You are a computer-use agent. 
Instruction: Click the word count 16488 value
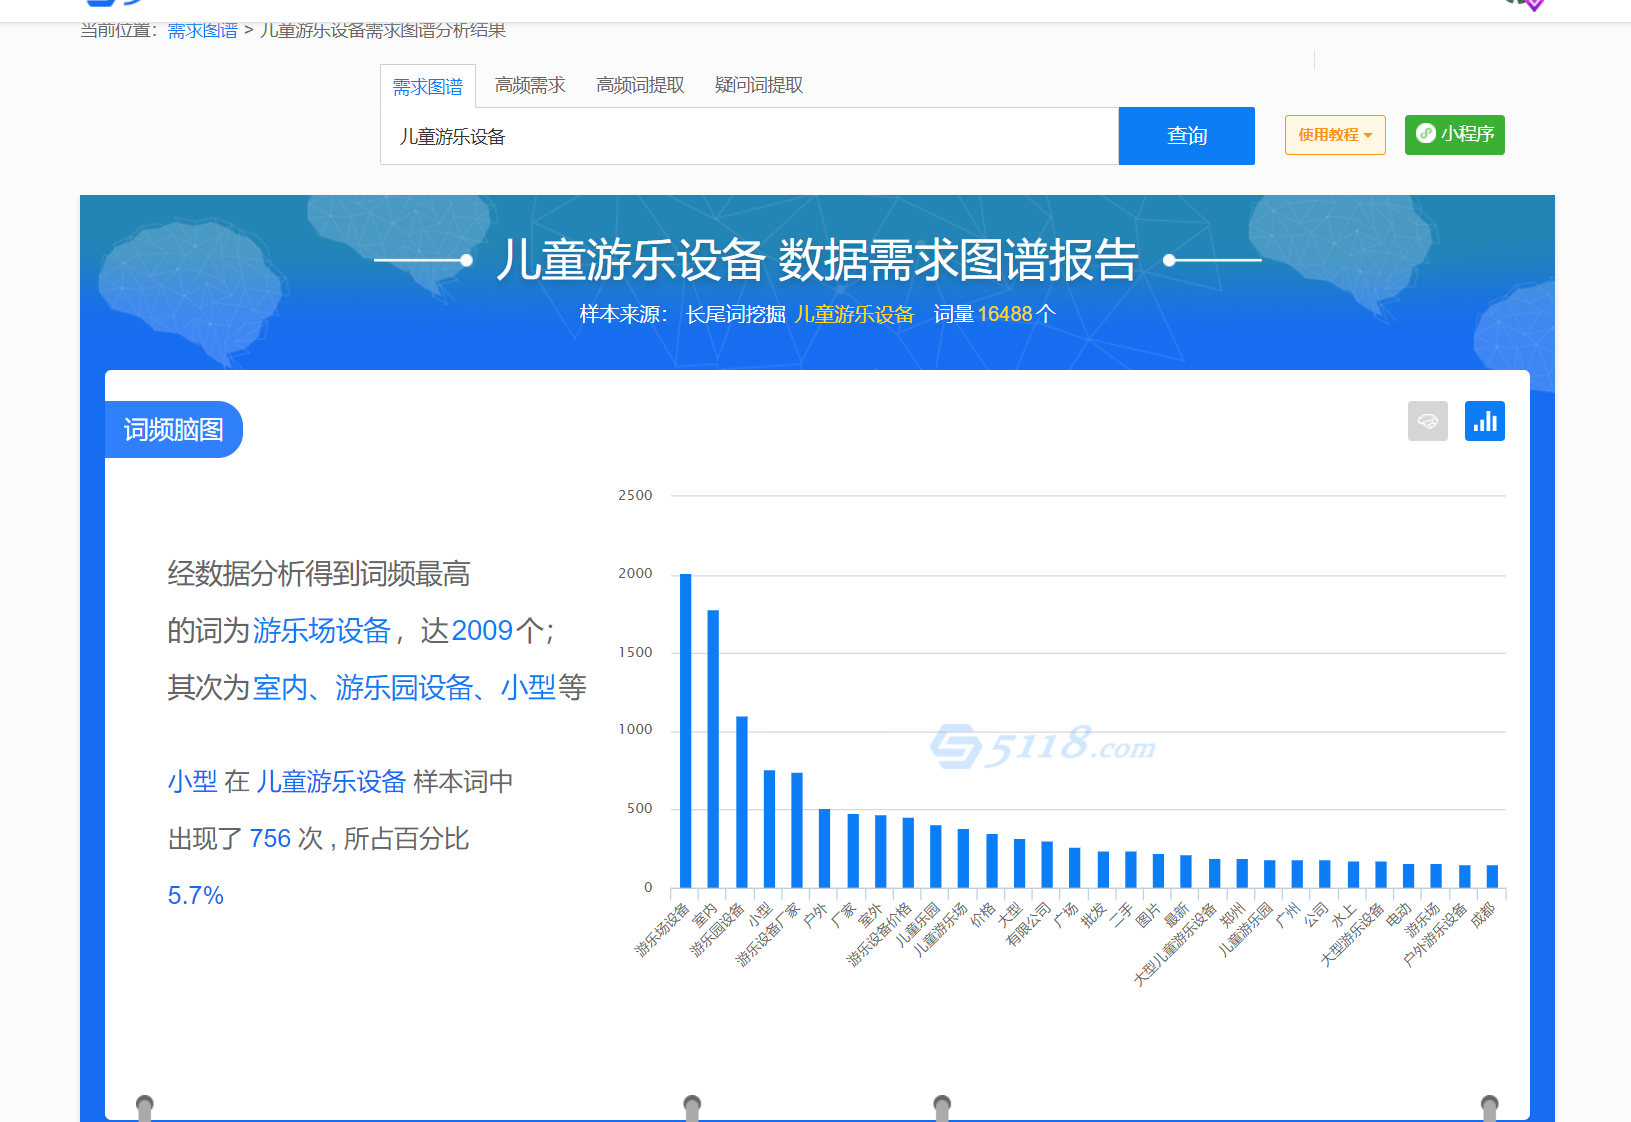point(1004,314)
